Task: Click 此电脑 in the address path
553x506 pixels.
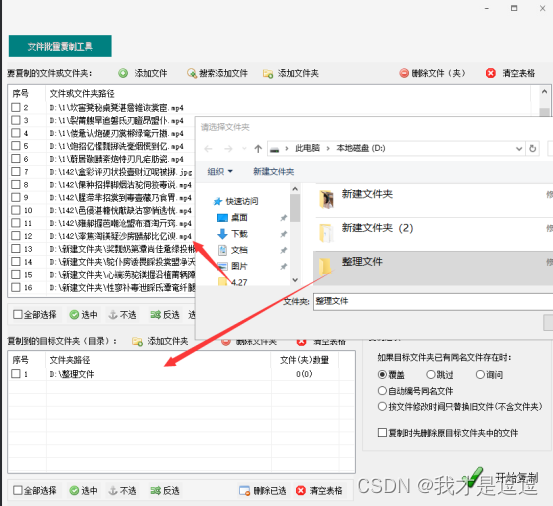Action: point(307,148)
